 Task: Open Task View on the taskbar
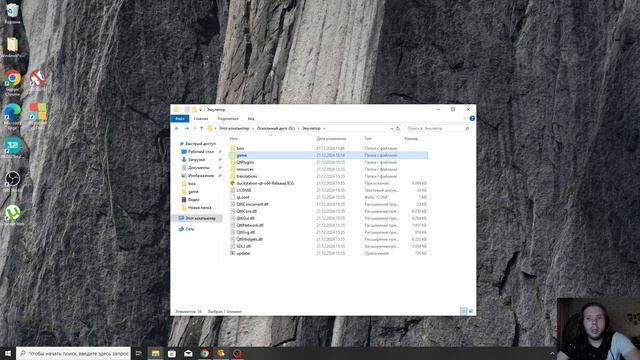coord(138,353)
